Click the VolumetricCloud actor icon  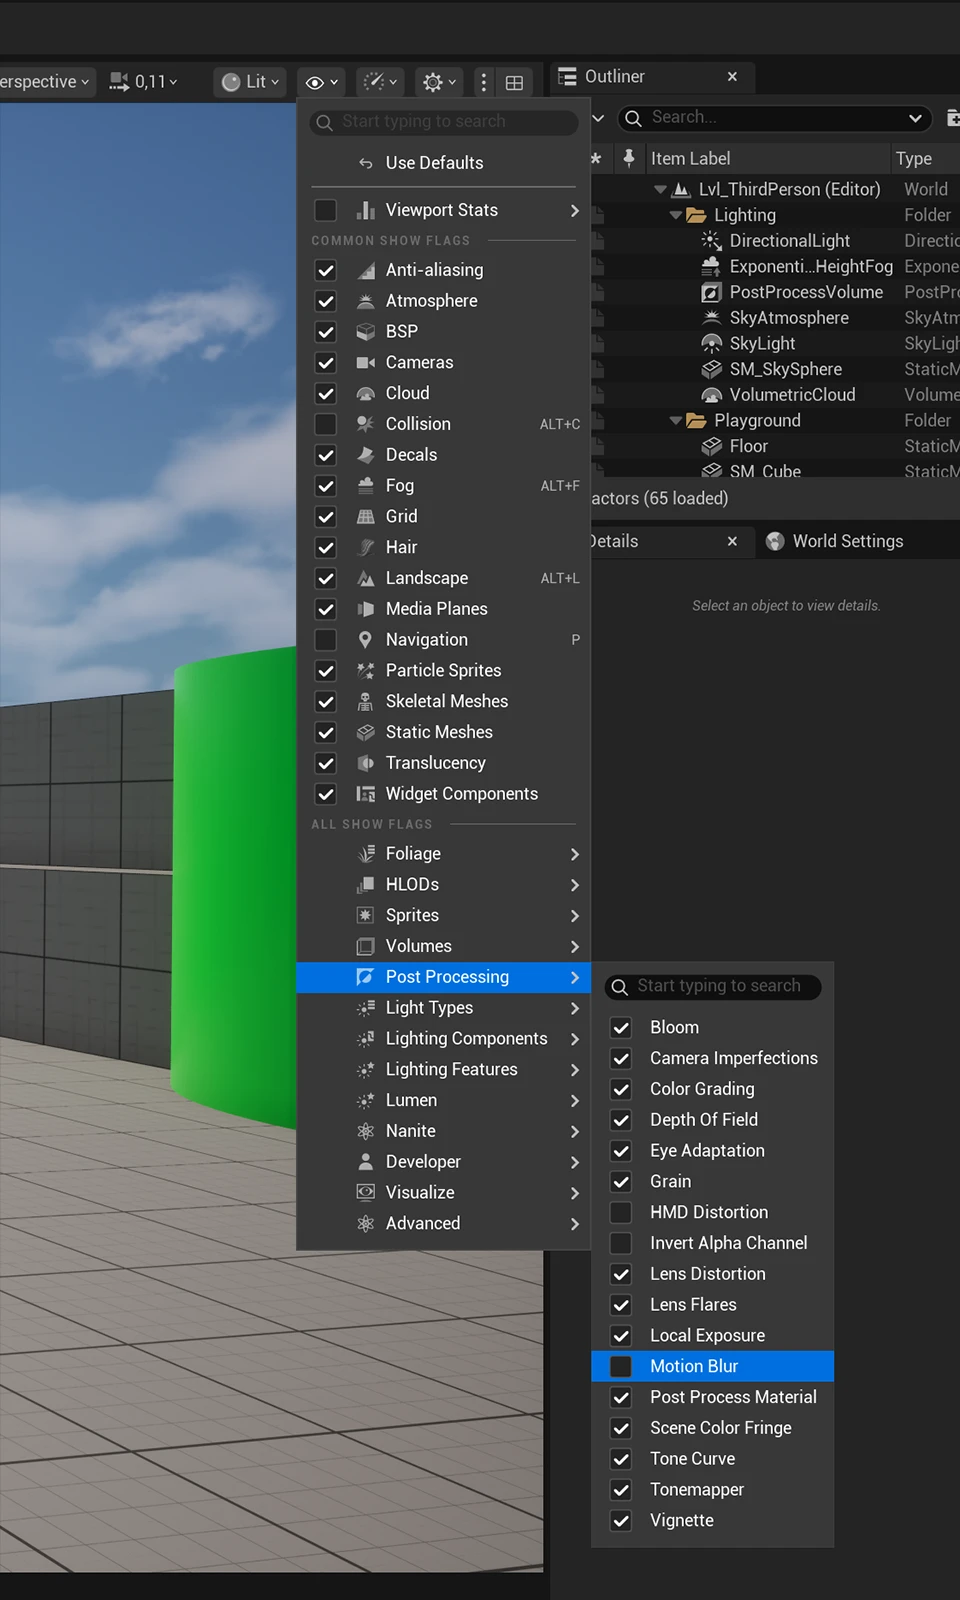(711, 395)
